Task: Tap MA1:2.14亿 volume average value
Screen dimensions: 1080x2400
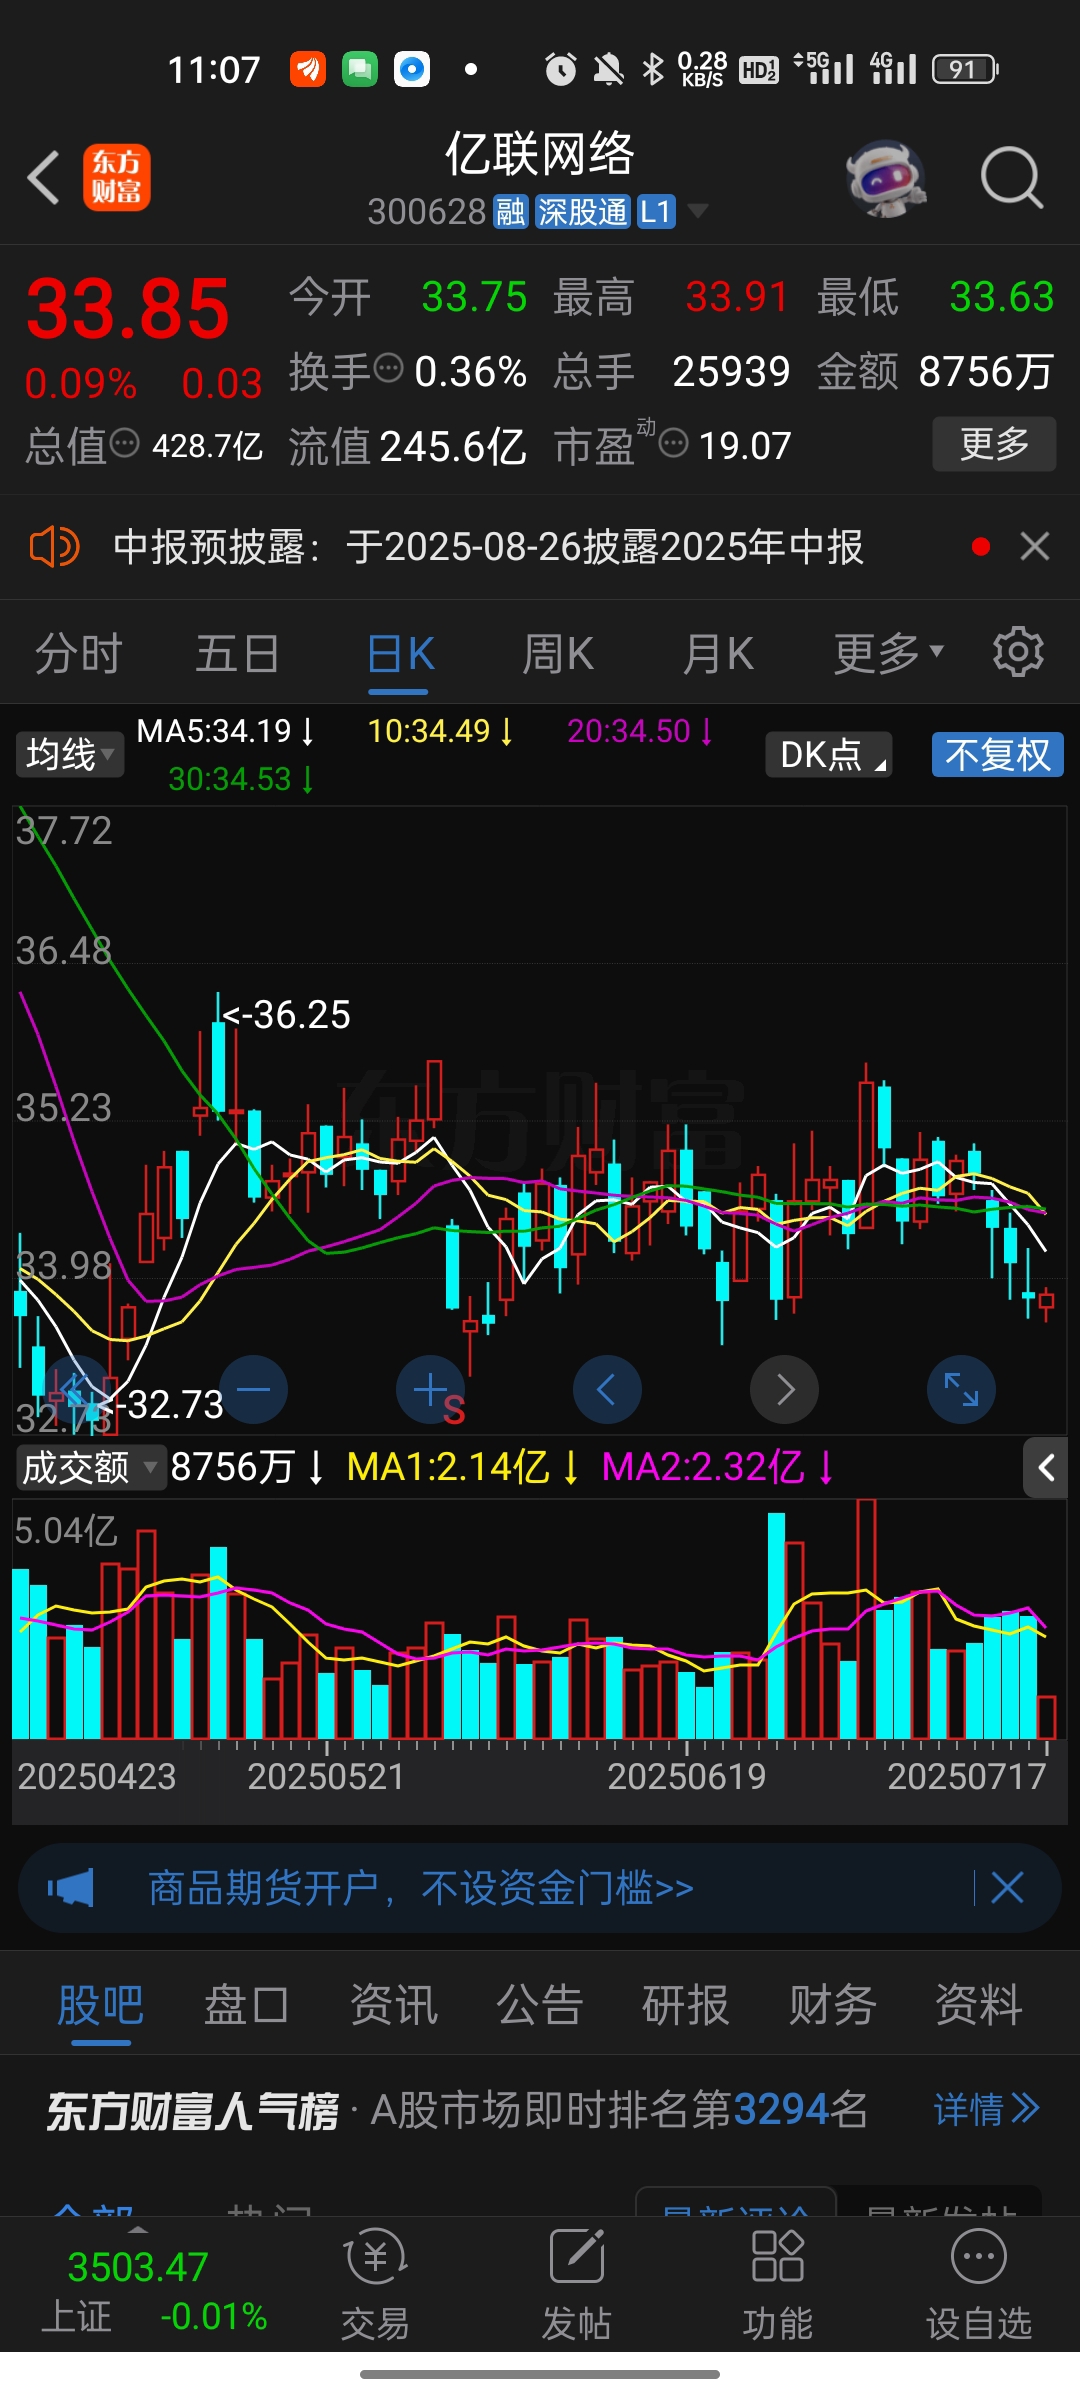Action: coord(462,1467)
